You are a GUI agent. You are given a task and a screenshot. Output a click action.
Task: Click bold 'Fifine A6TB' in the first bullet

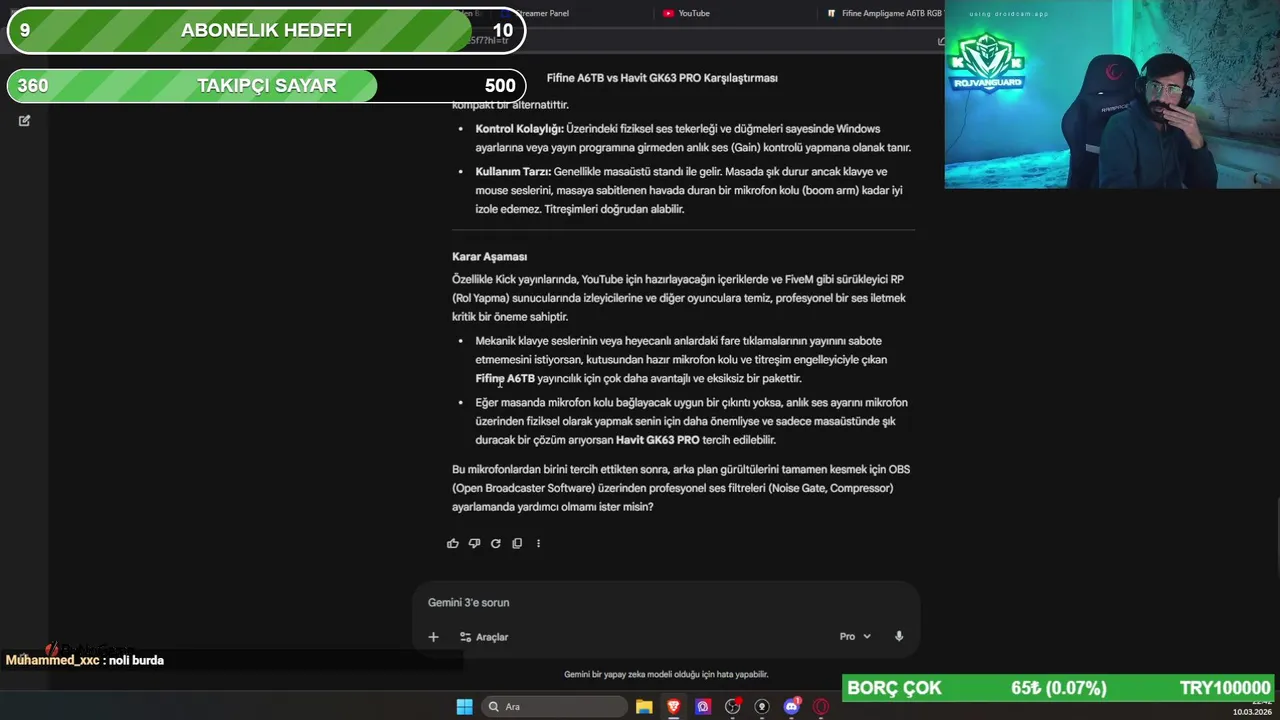(505, 379)
